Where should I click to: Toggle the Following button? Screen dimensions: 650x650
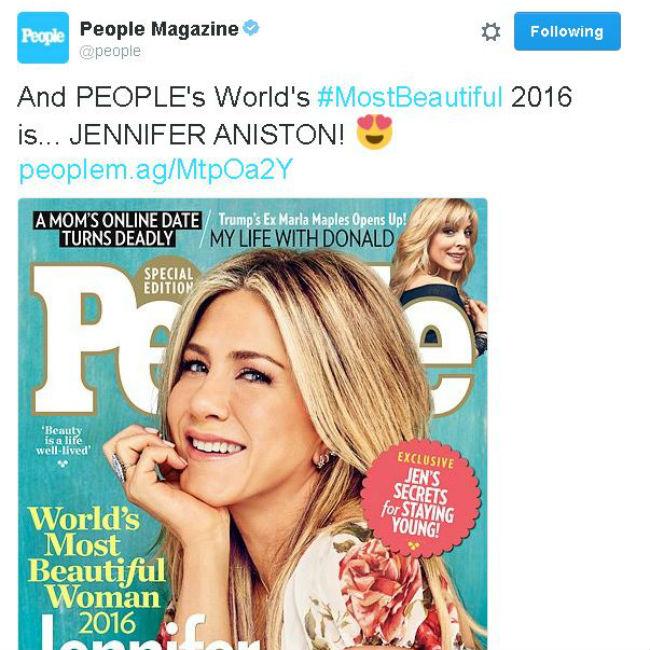(x=567, y=32)
